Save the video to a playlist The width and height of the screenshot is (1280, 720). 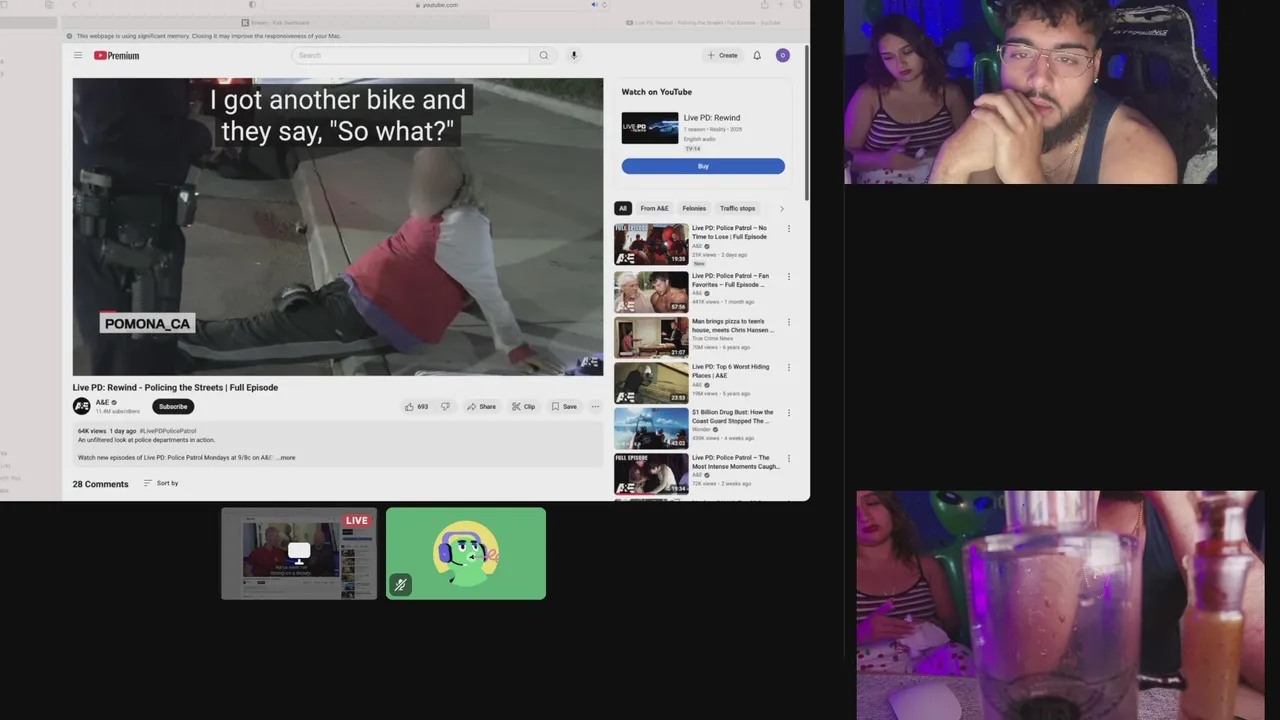click(565, 406)
